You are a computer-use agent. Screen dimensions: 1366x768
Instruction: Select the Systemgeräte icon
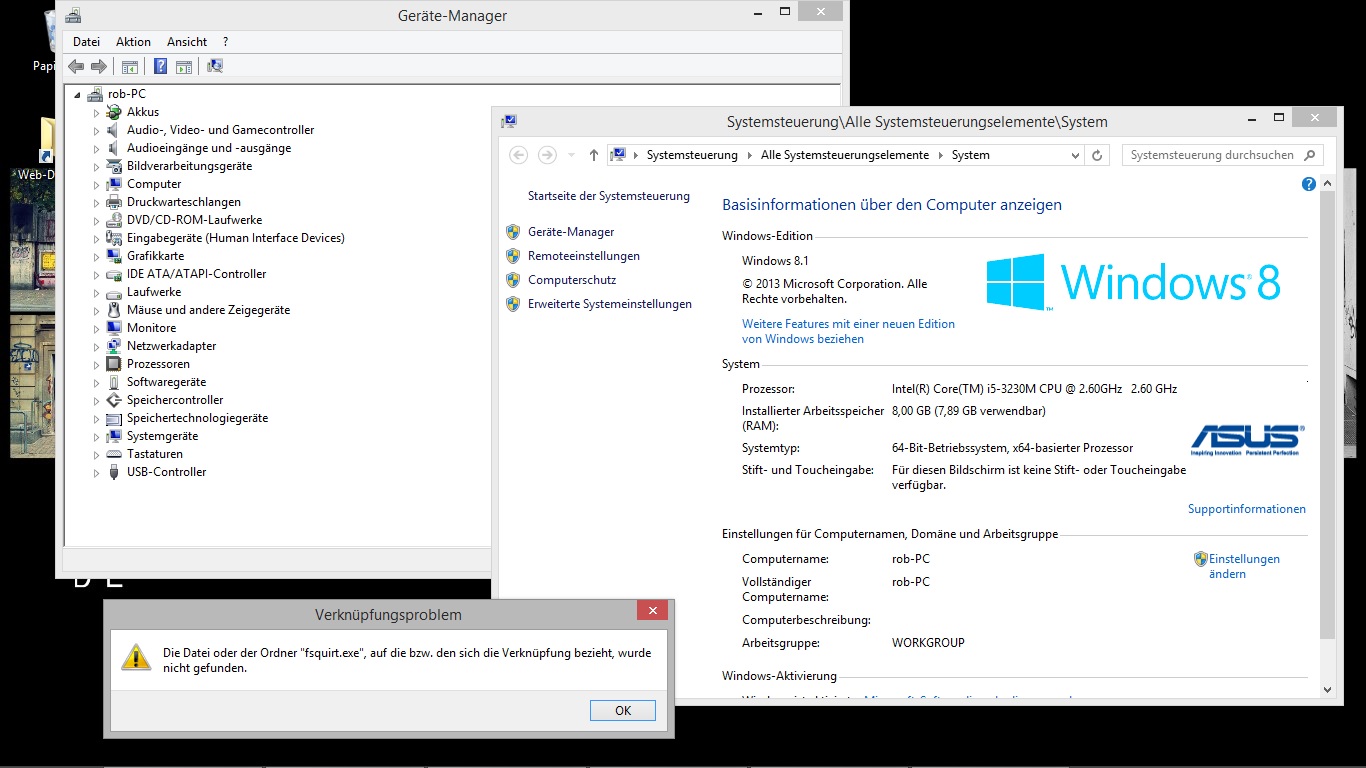point(114,436)
